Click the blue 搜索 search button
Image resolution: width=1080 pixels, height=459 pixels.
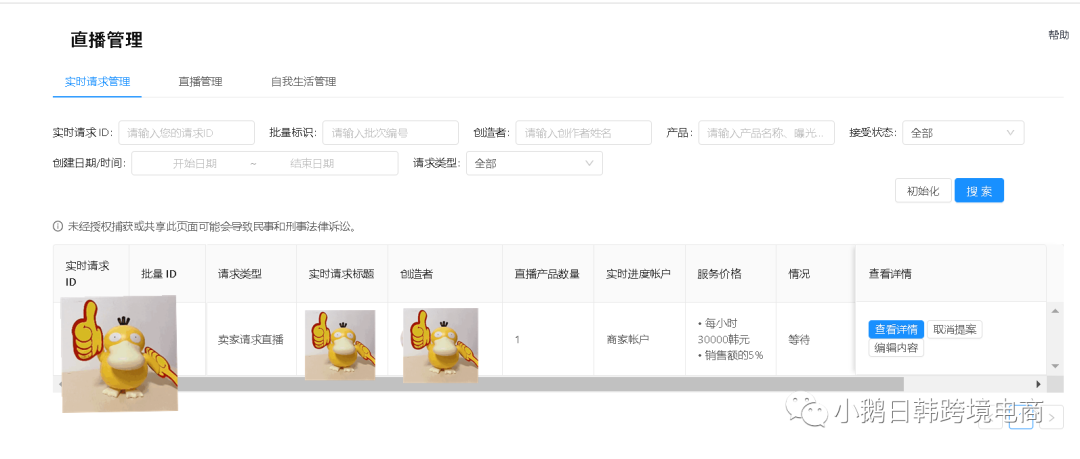tap(979, 191)
